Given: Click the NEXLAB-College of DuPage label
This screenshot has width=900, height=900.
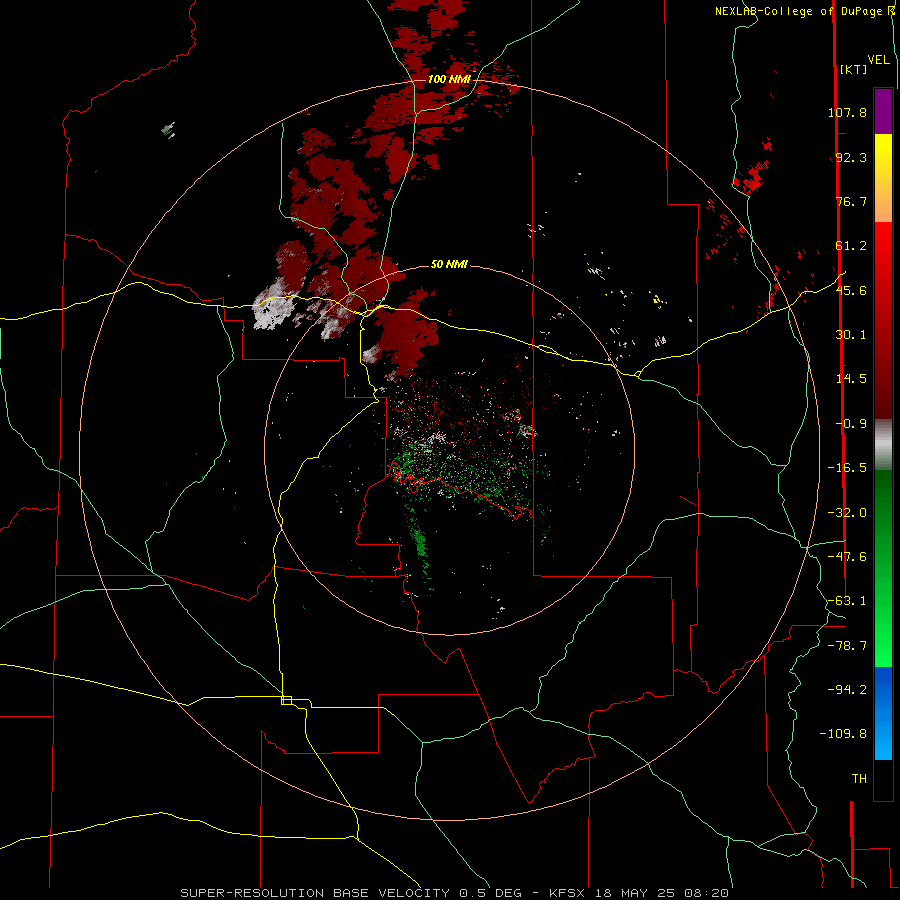Looking at the screenshot, I should [x=800, y=11].
